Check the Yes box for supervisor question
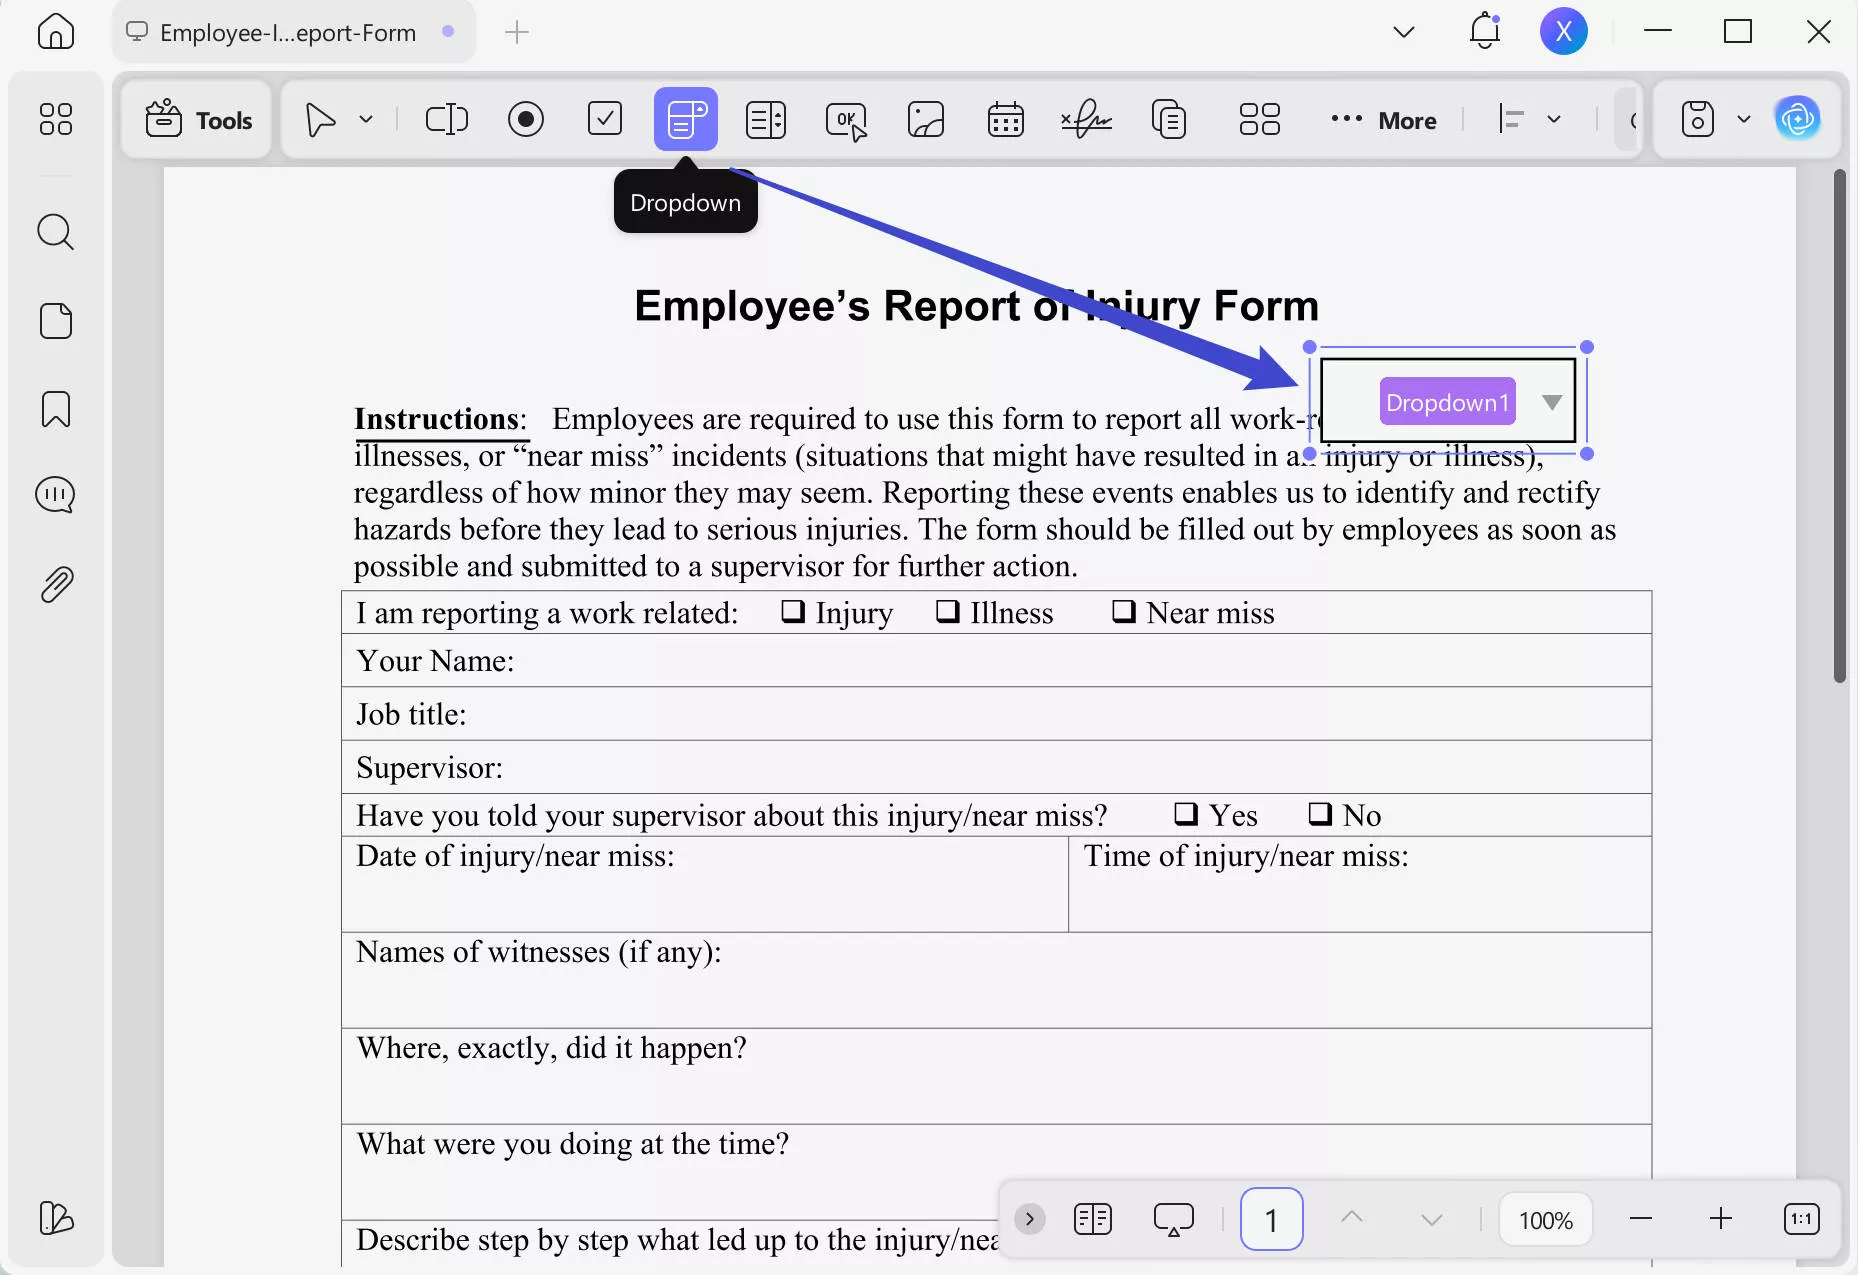The width and height of the screenshot is (1858, 1275). tap(1186, 814)
